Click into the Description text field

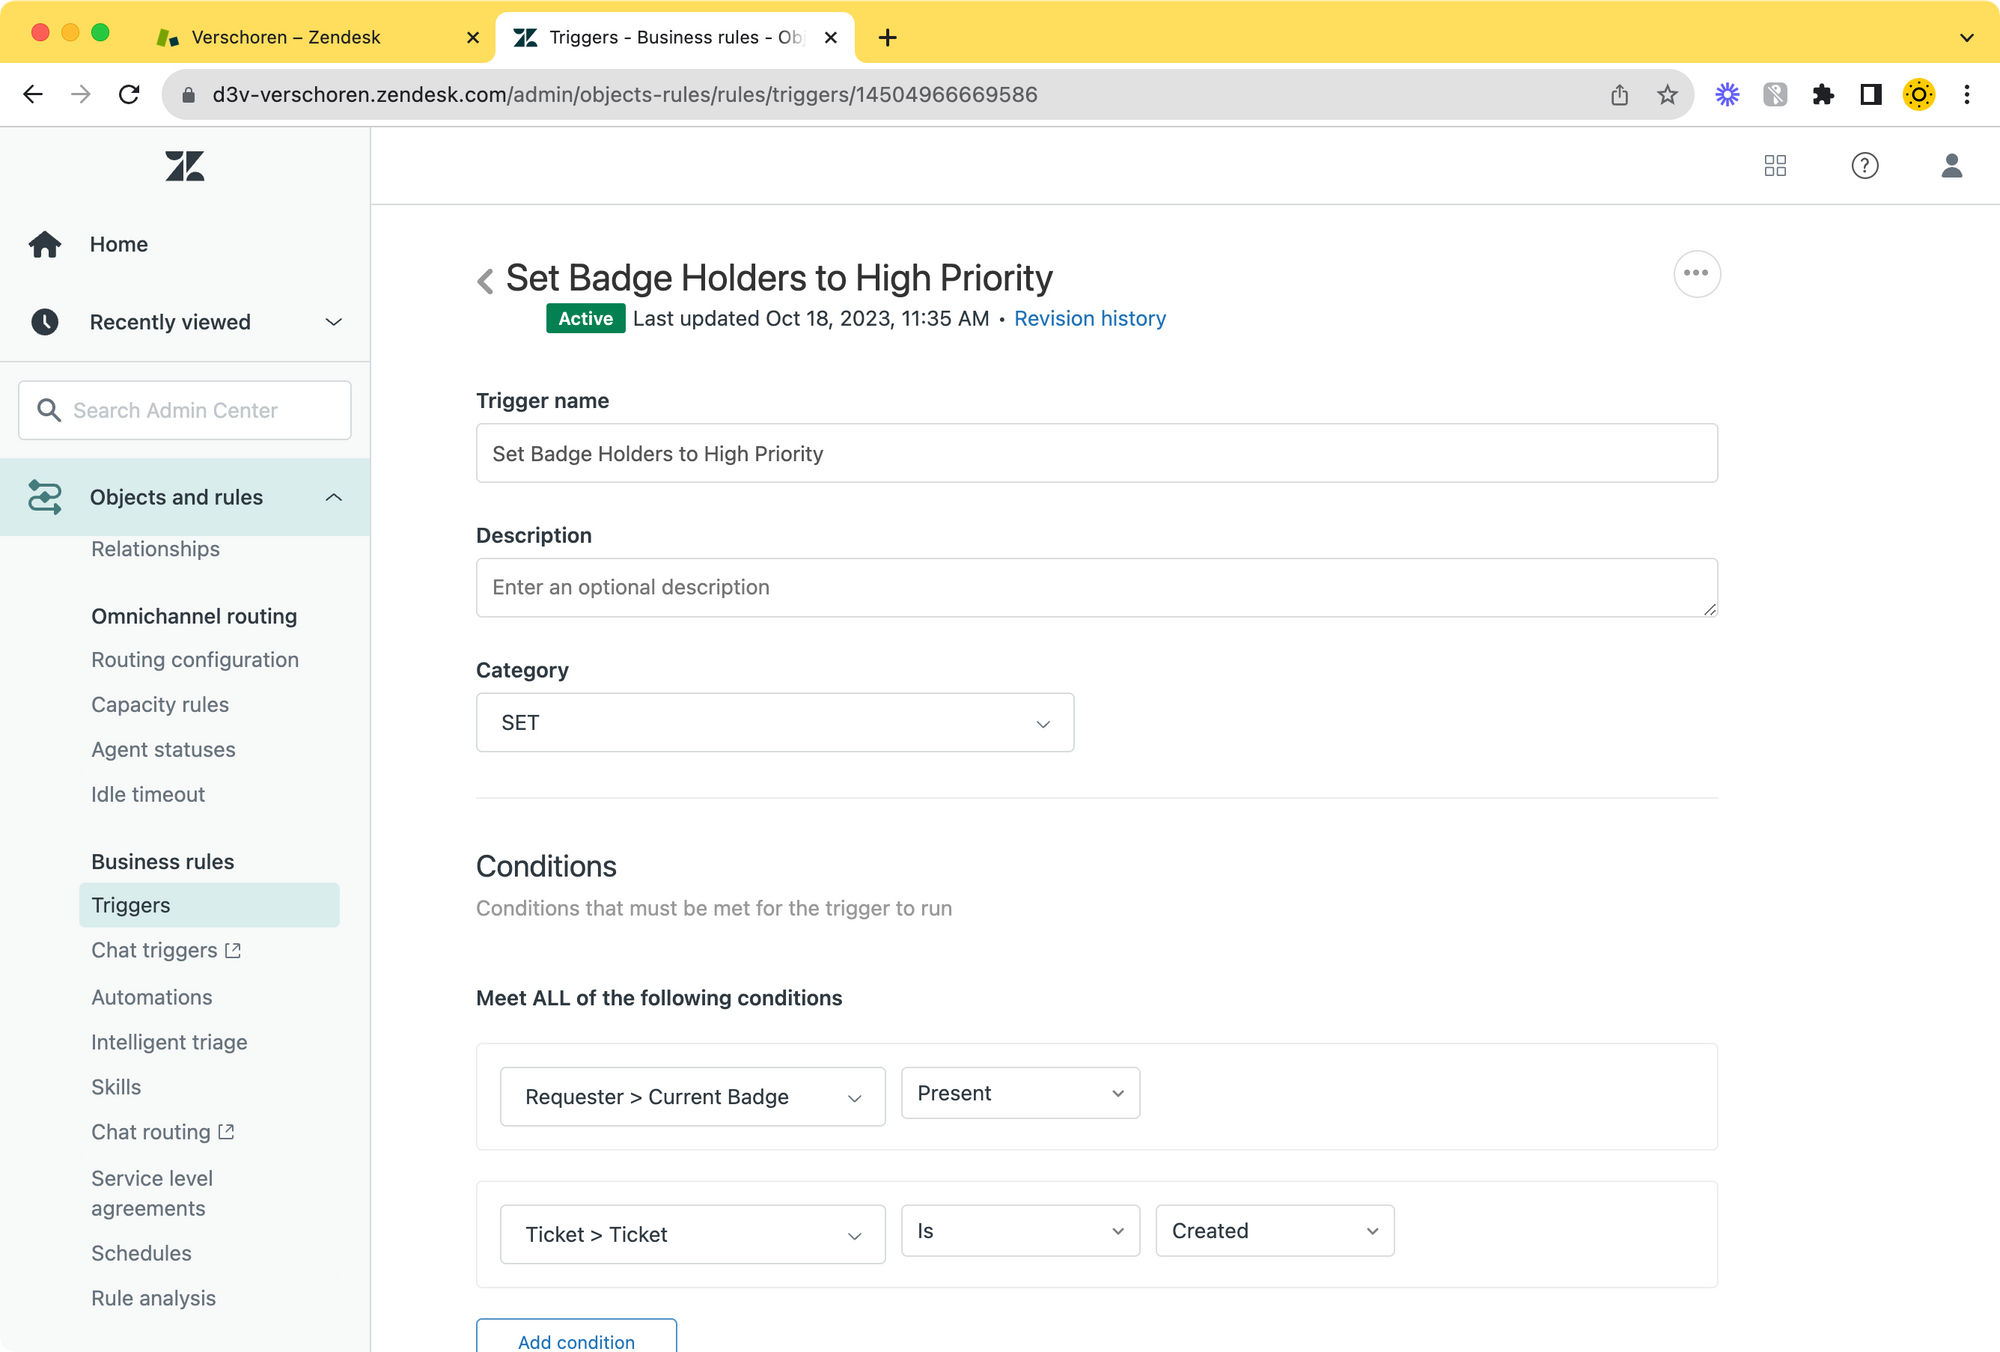(1096, 588)
